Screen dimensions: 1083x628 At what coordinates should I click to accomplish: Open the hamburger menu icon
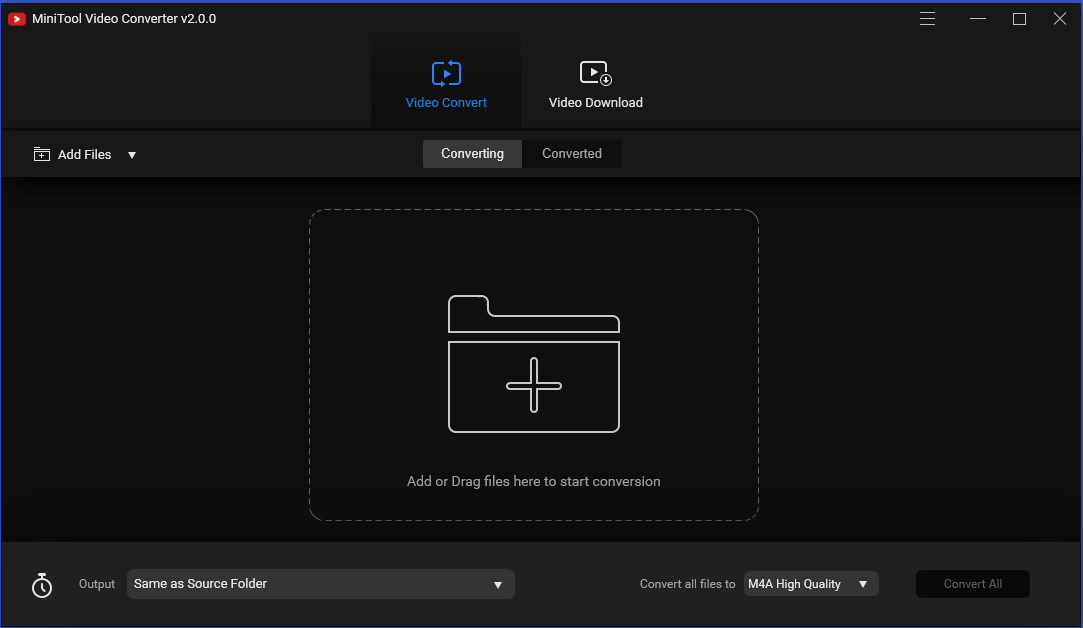coord(927,18)
